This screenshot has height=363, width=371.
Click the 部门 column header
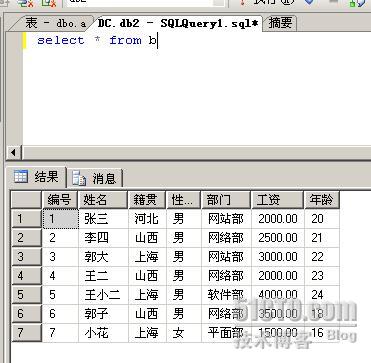coord(226,200)
